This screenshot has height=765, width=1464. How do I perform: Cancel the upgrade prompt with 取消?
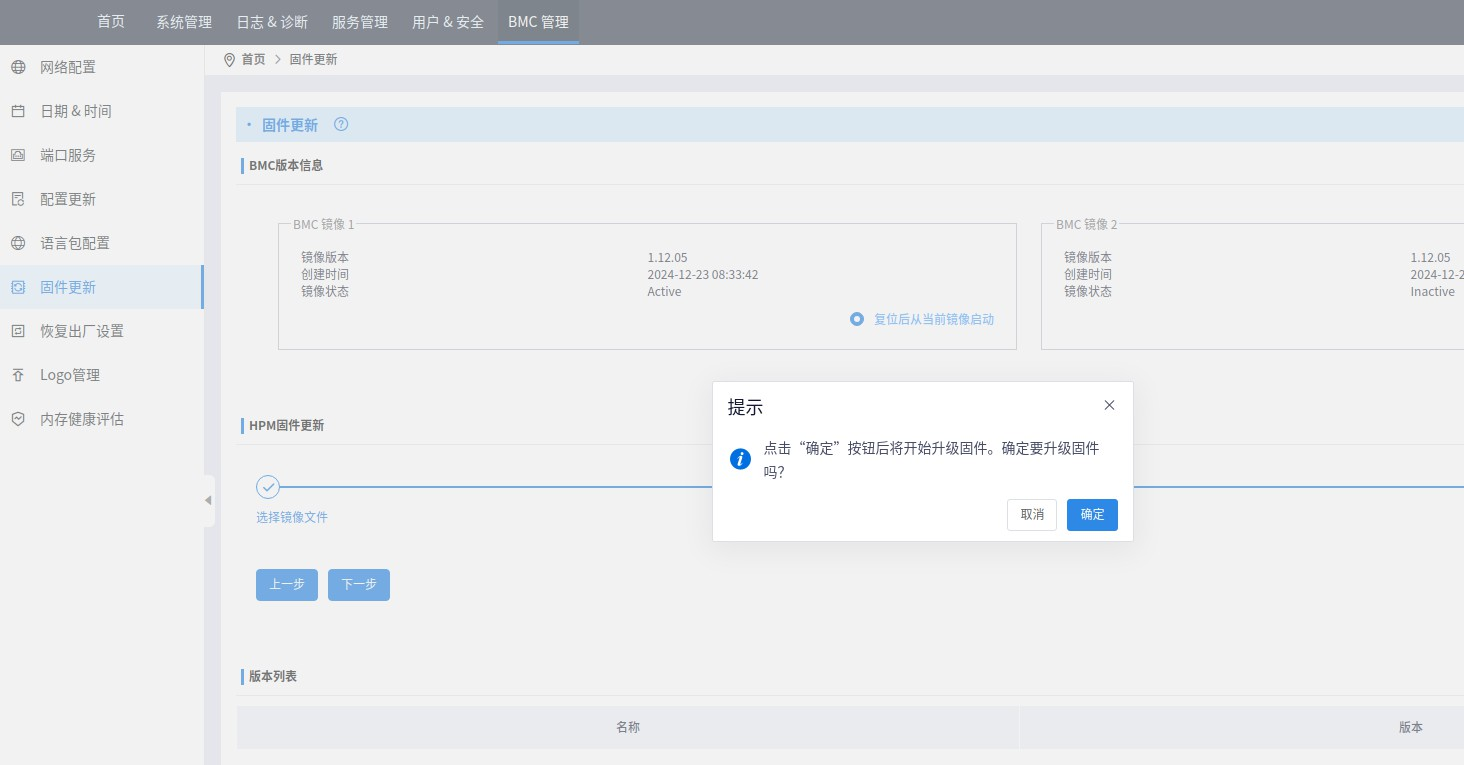tap(1032, 515)
